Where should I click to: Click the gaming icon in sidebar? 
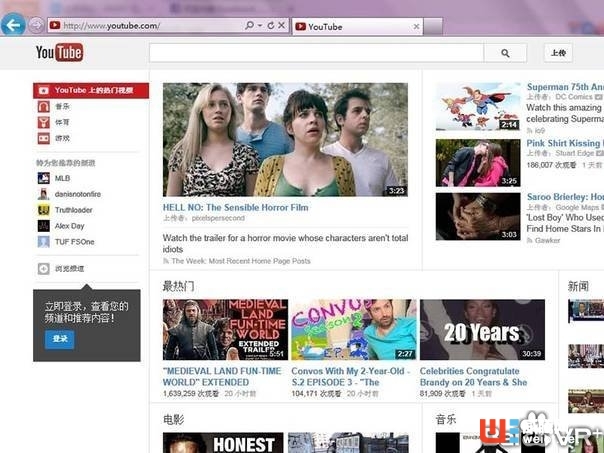point(44,138)
